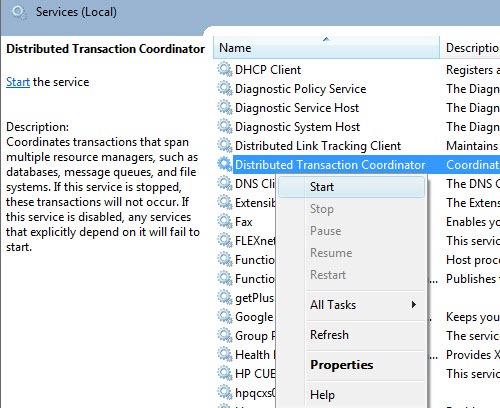Select Diagnostic System Host service row
The height and width of the screenshot is (408, 500).
[358, 127]
